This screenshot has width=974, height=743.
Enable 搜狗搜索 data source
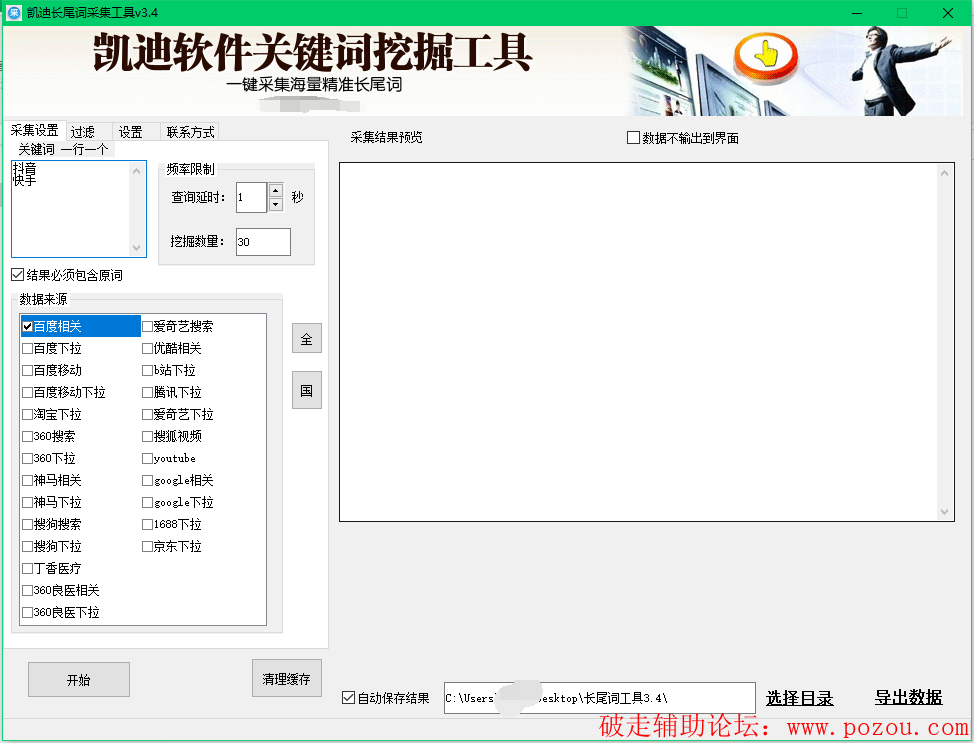[x=27, y=524]
